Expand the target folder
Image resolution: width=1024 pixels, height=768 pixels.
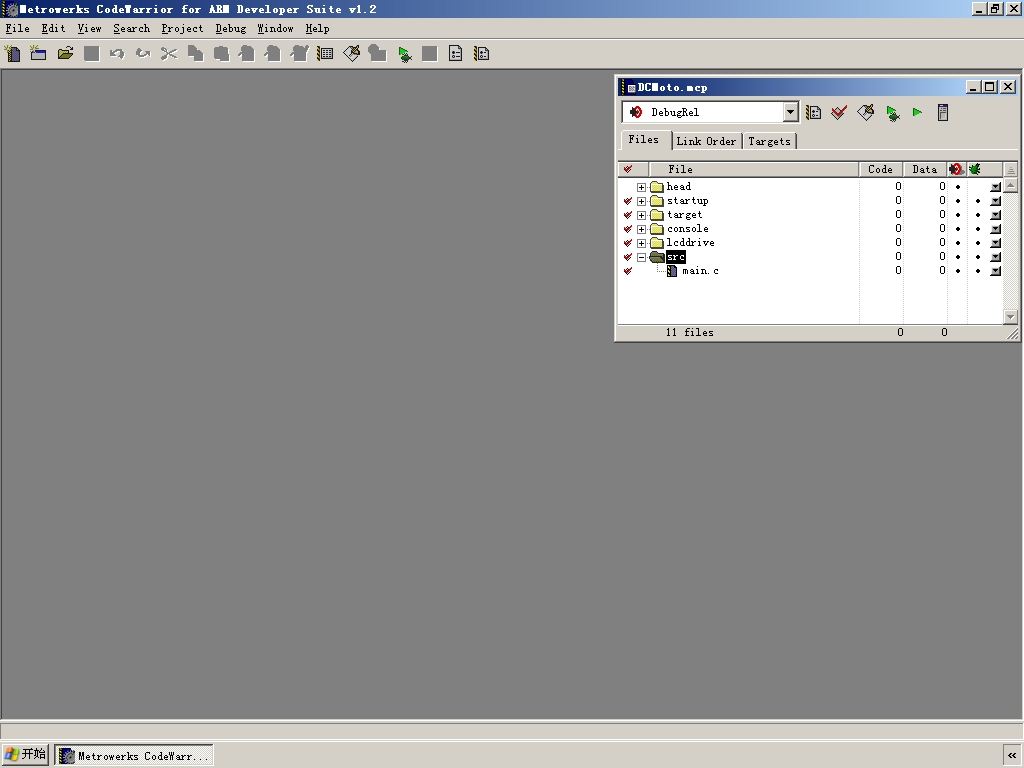coord(641,216)
